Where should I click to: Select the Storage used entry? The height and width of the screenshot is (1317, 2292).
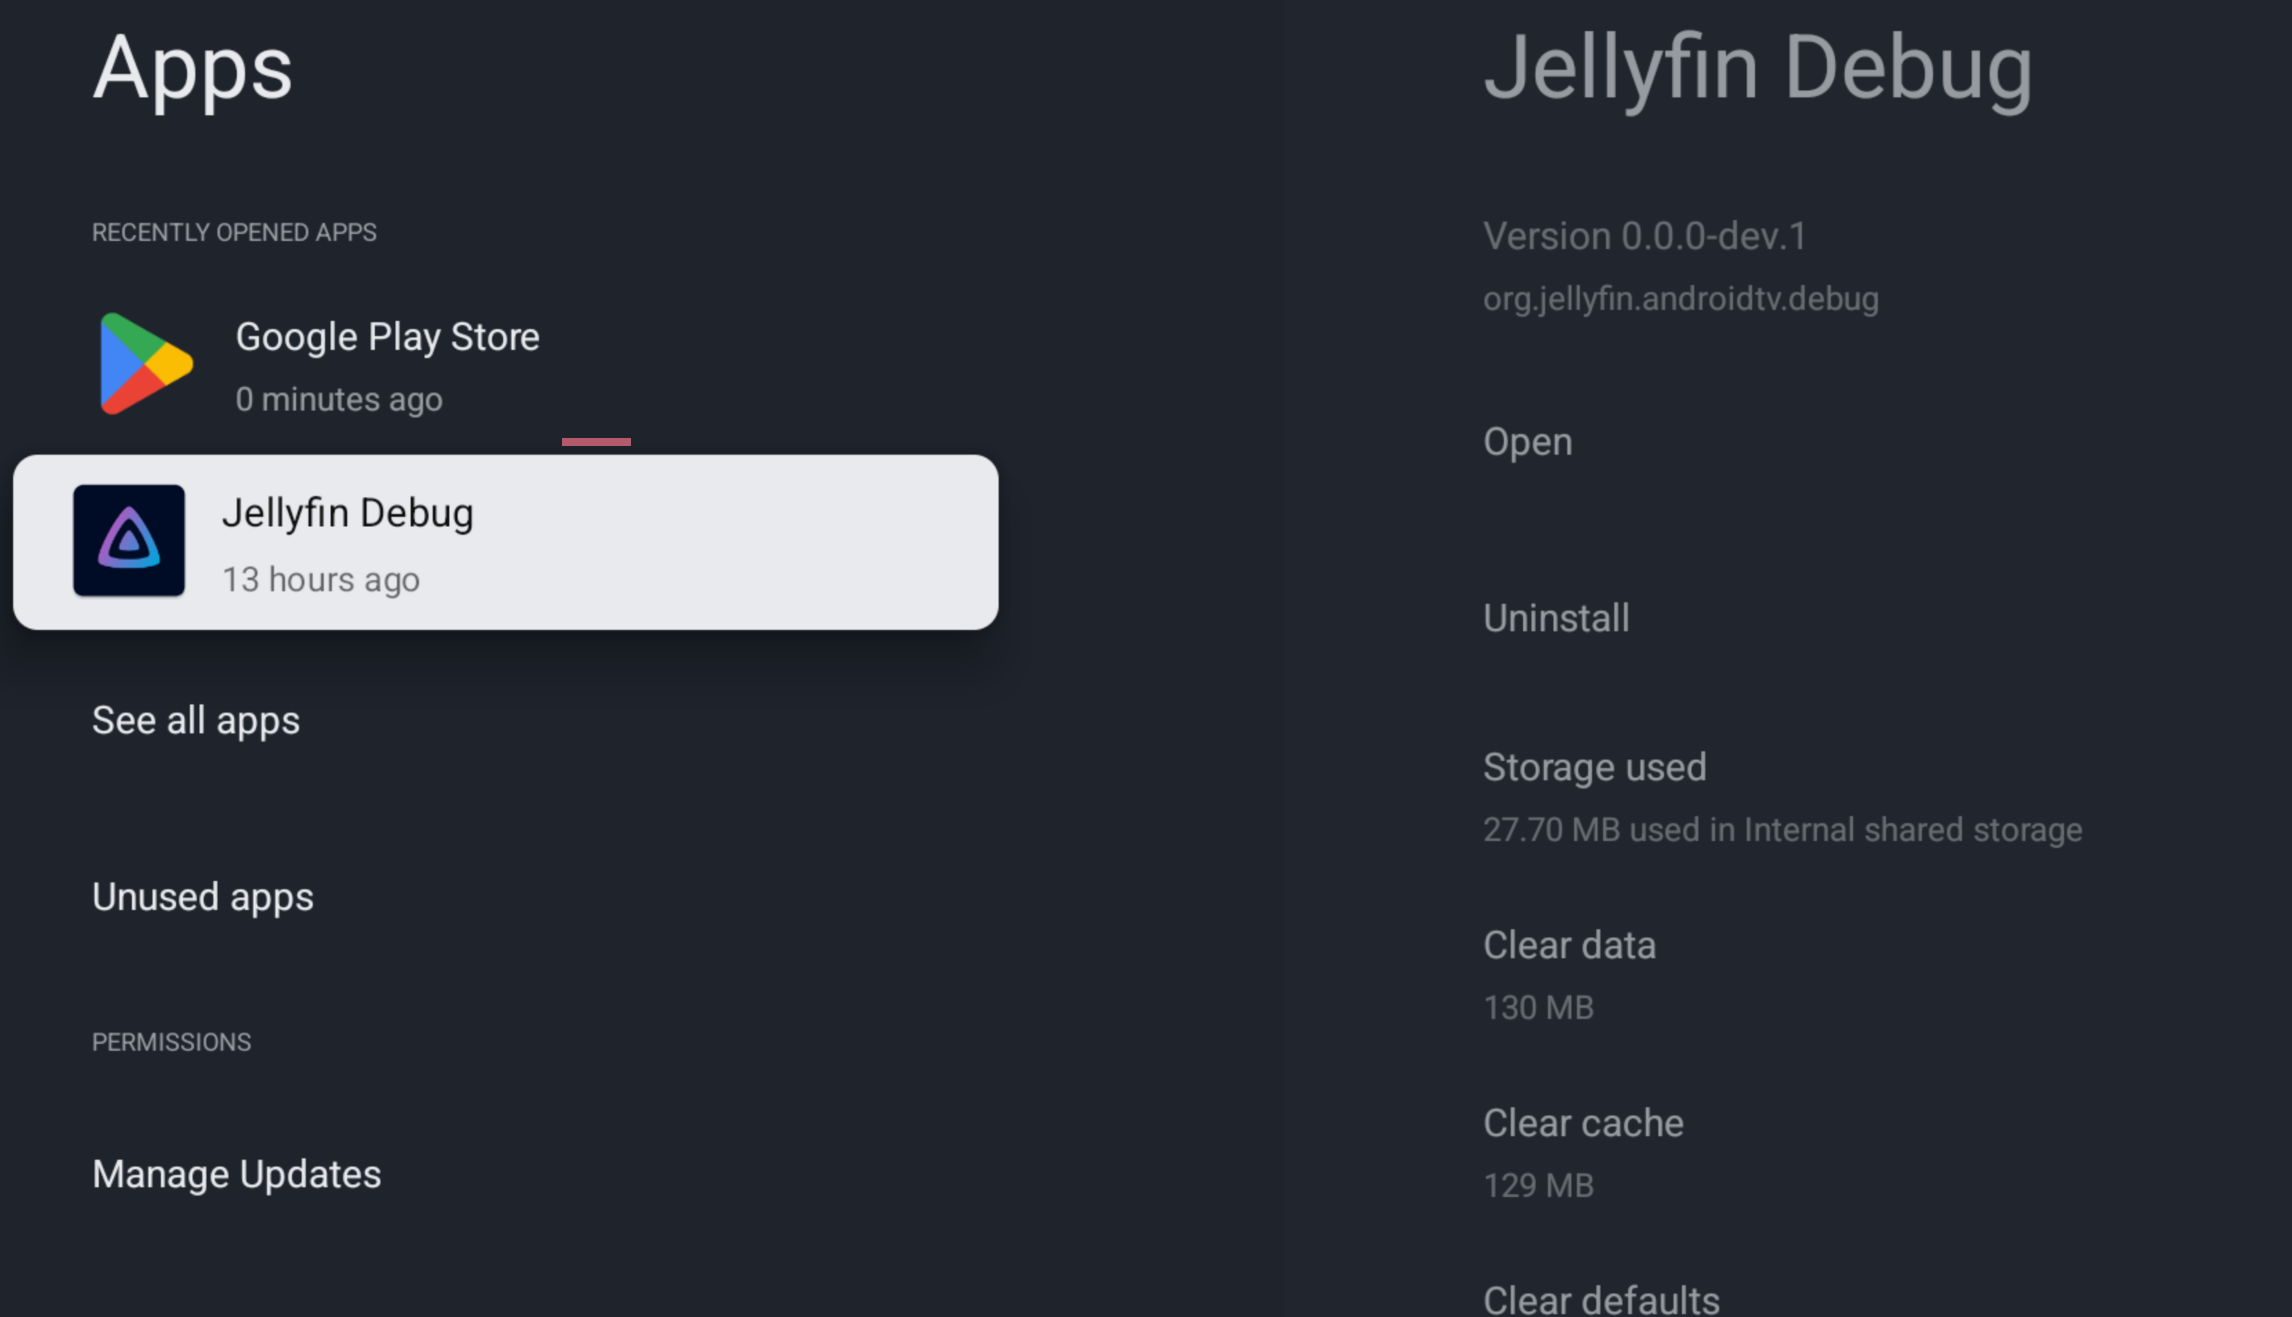point(1594,768)
